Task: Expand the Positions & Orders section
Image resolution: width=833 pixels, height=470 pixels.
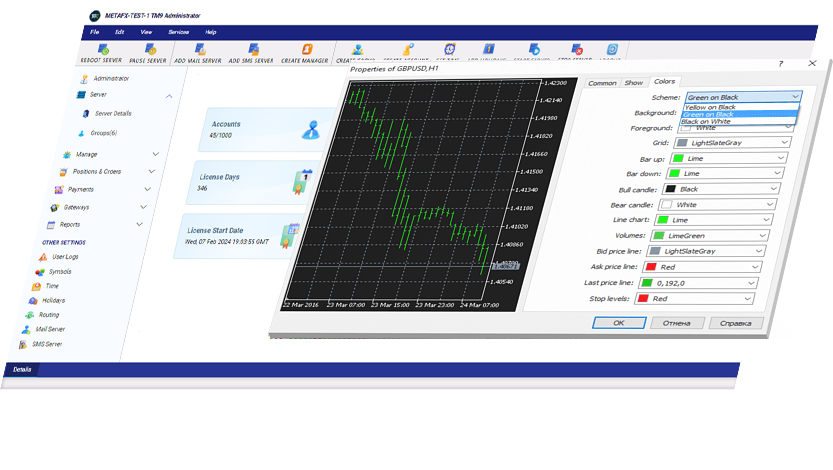Action: 152,172
